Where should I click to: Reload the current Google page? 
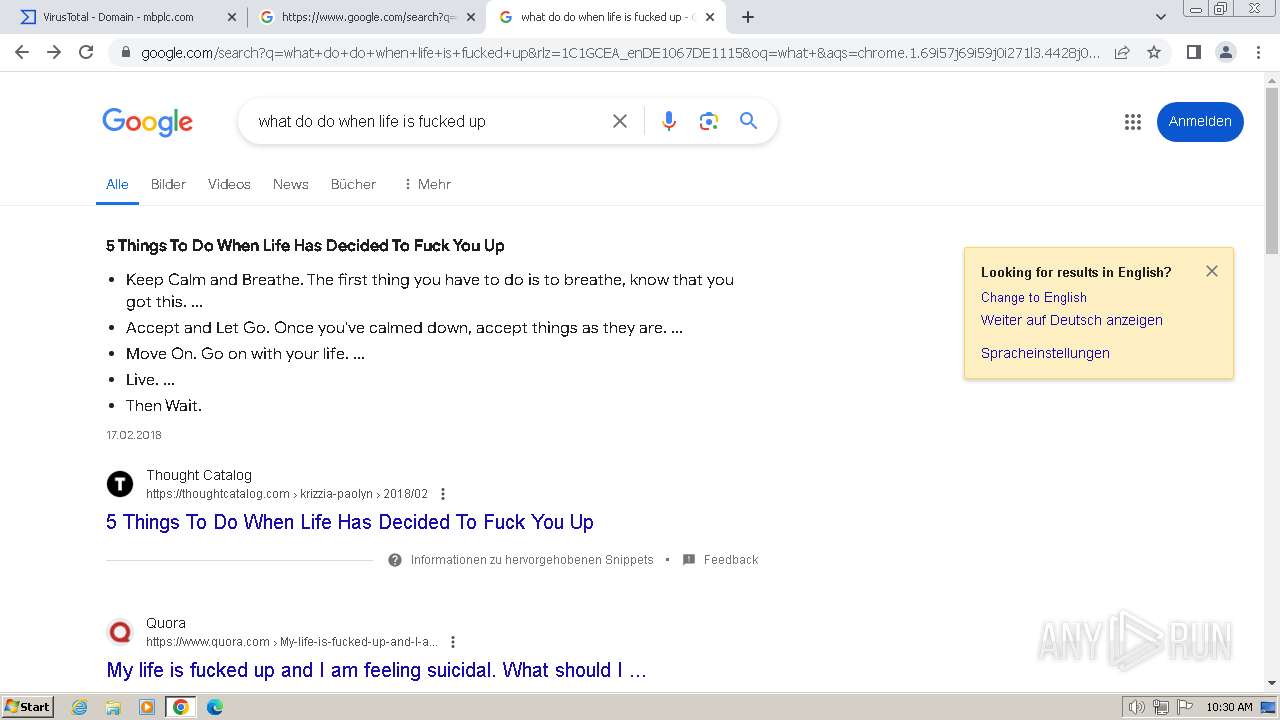(x=86, y=52)
